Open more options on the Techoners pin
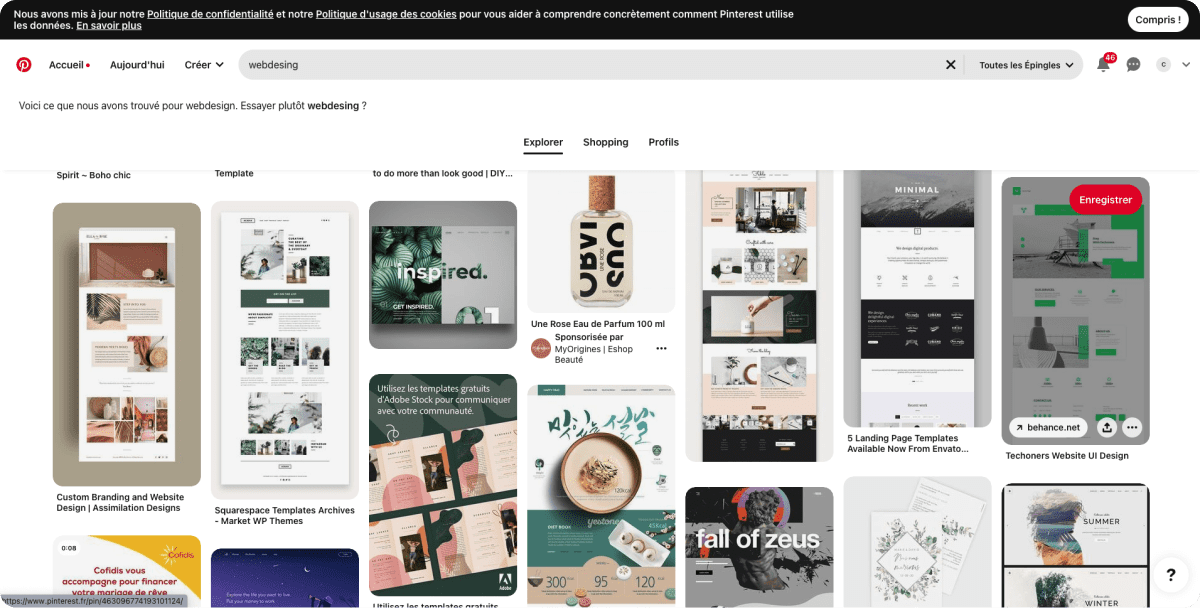1200x608 pixels. point(1132,427)
